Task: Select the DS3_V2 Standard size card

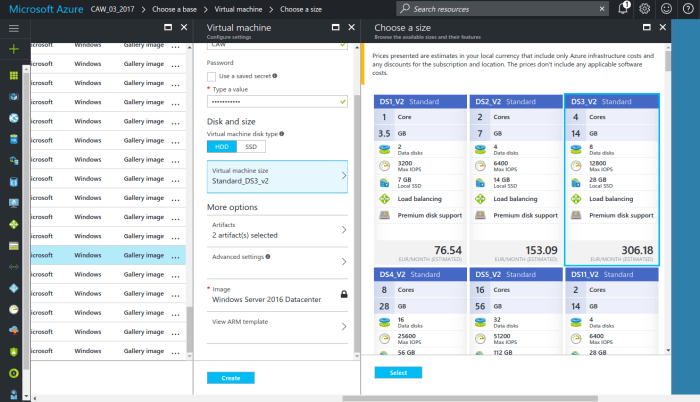Action: coord(612,180)
